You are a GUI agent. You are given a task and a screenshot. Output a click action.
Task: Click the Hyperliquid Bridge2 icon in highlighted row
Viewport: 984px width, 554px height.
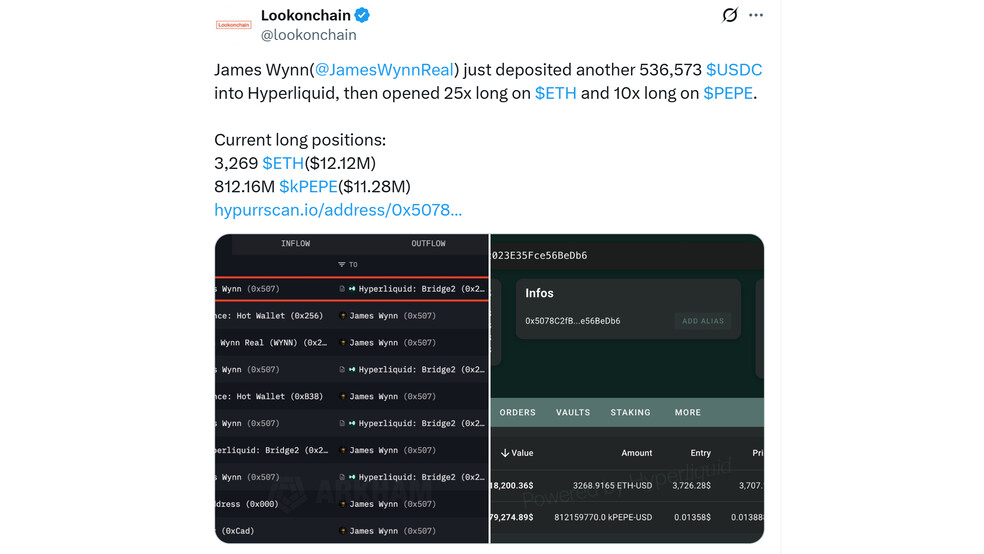[x=352, y=289]
